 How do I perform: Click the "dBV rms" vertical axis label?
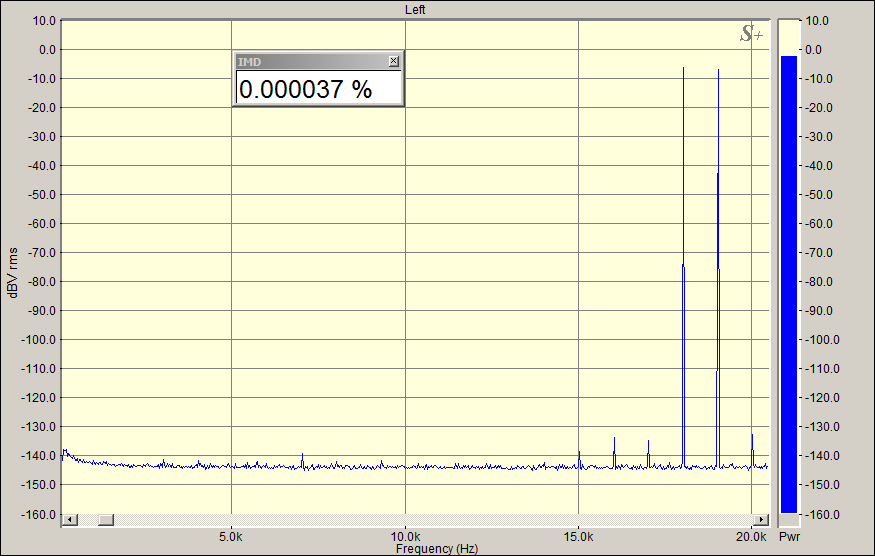coord(13,273)
